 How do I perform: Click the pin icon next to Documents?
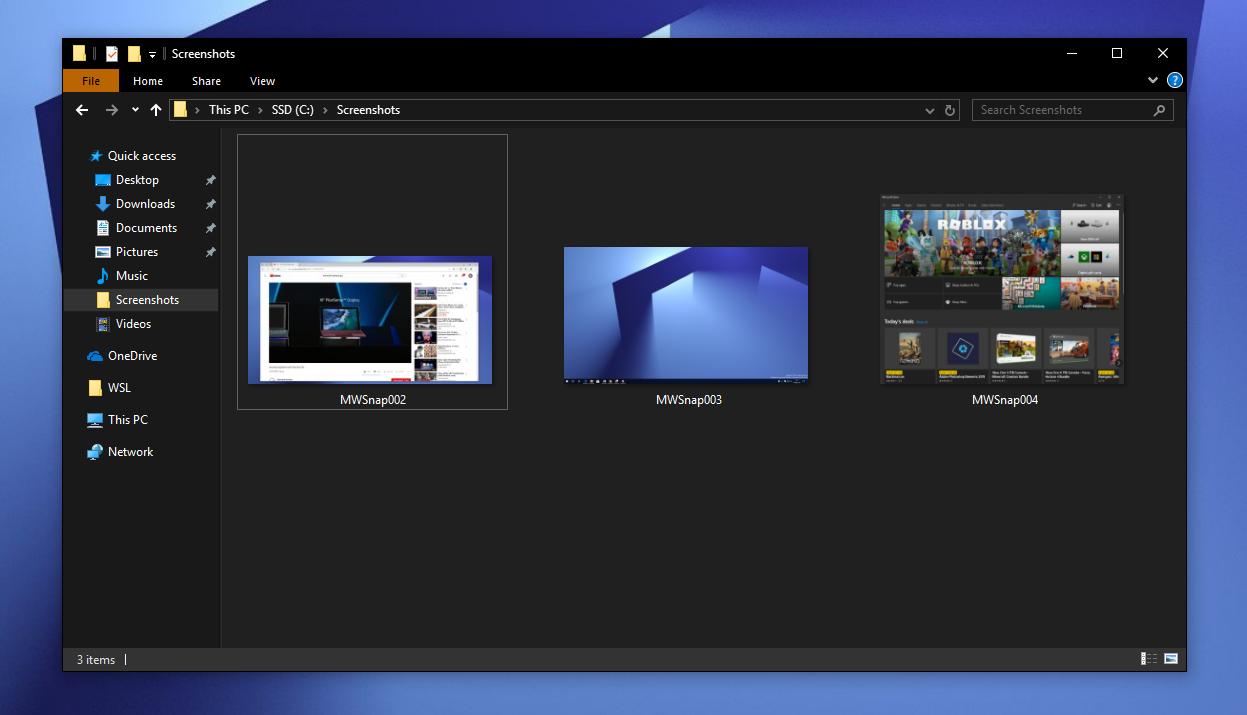point(210,228)
